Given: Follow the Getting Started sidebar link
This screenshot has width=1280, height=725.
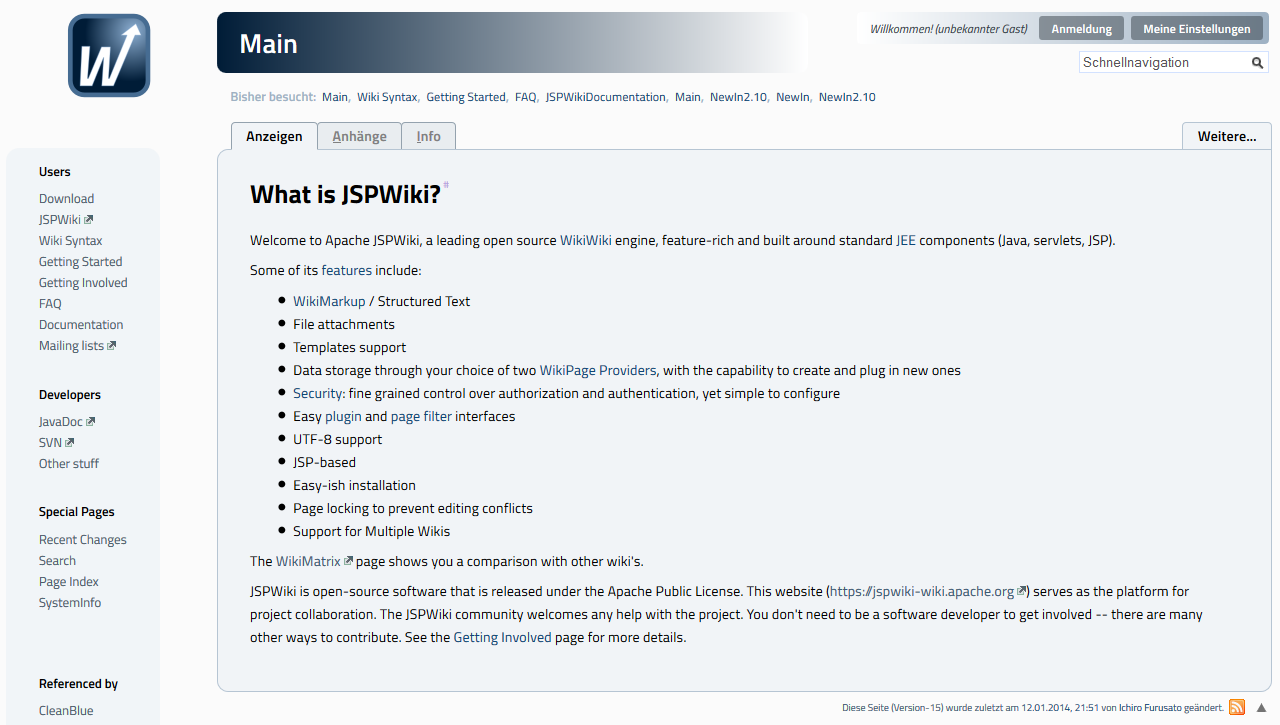Looking at the screenshot, I should coord(80,261).
